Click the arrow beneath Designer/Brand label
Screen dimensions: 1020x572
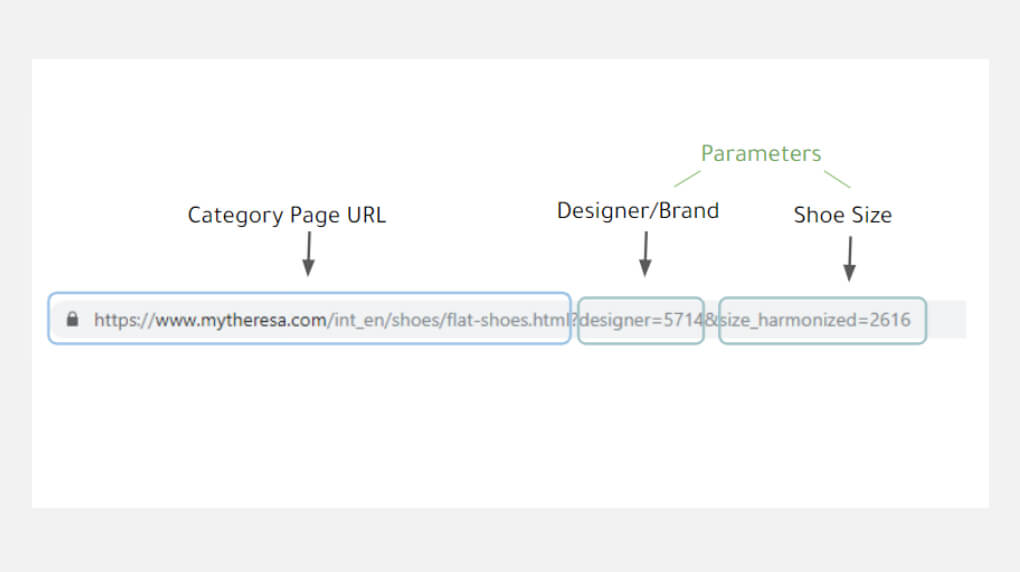pos(645,254)
